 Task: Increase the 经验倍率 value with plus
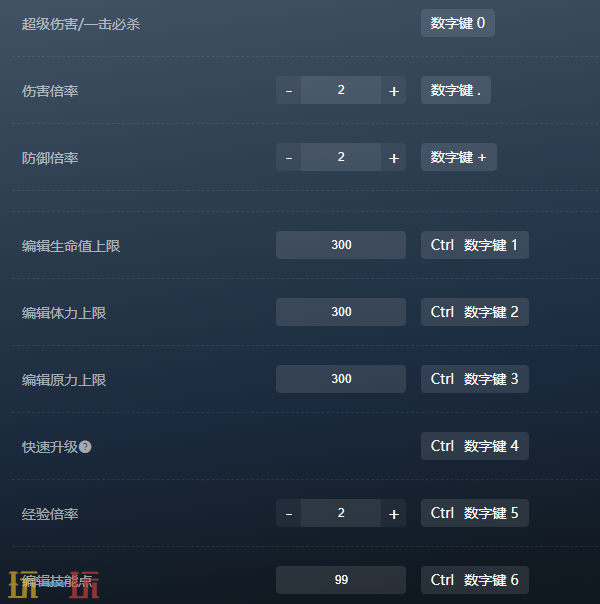click(x=394, y=513)
